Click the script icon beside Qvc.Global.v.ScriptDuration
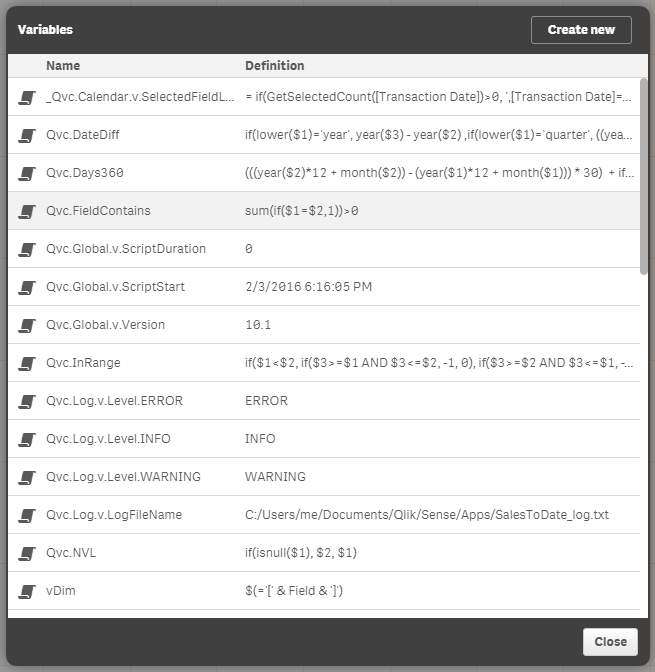Image resolution: width=655 pixels, height=672 pixels. [x=27, y=249]
